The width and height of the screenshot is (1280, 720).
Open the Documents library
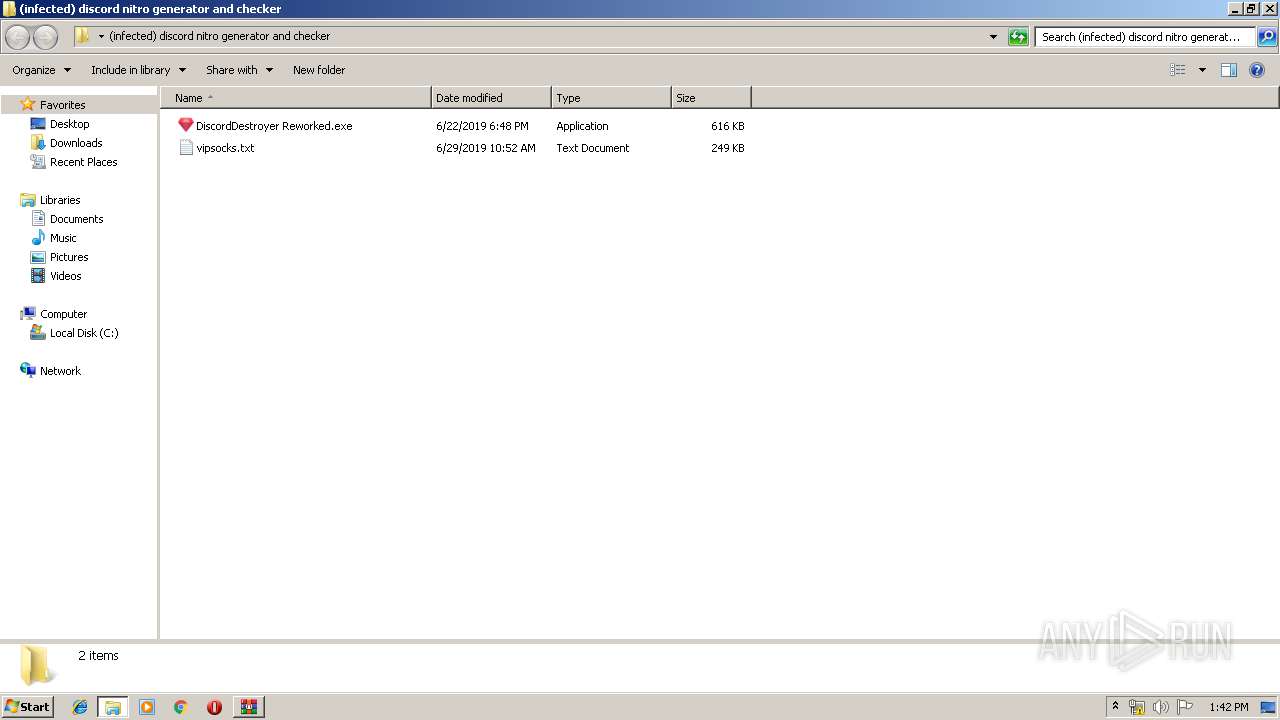coord(76,219)
